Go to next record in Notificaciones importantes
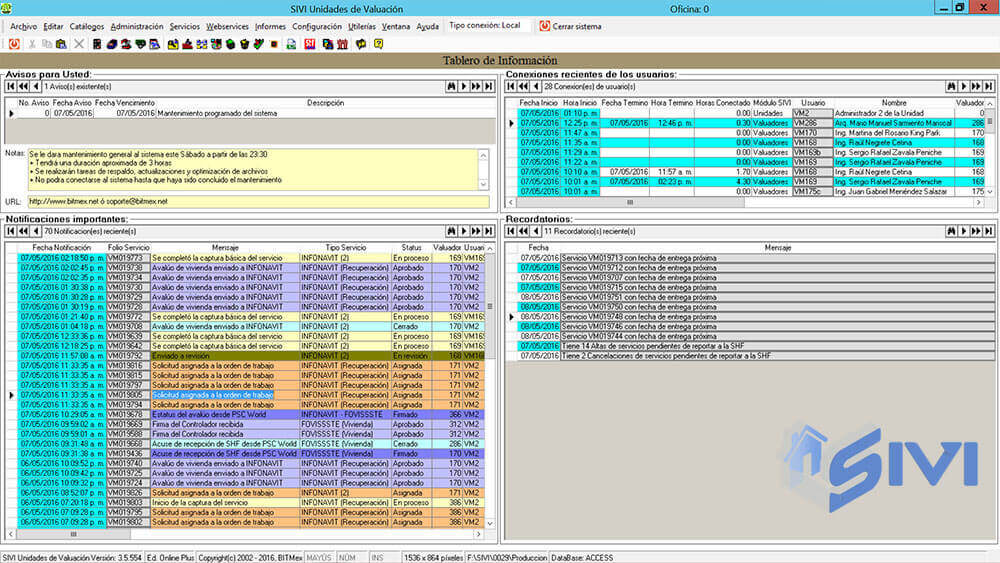This screenshot has width=1000, height=563. pyautogui.click(x=464, y=231)
